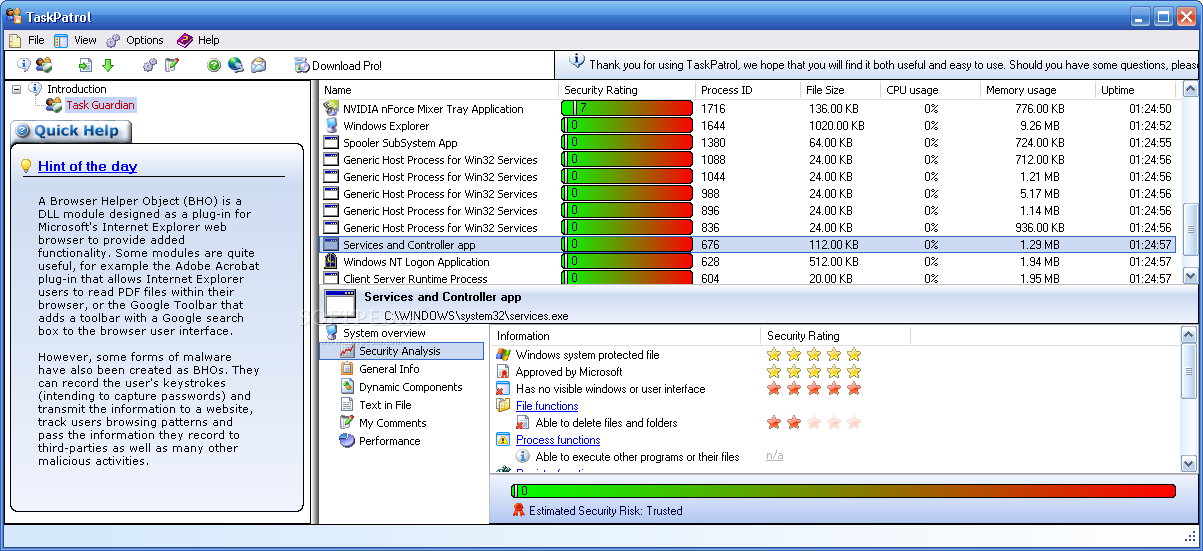
Task: Sort by Uptime column header
Action: [x=1139, y=90]
